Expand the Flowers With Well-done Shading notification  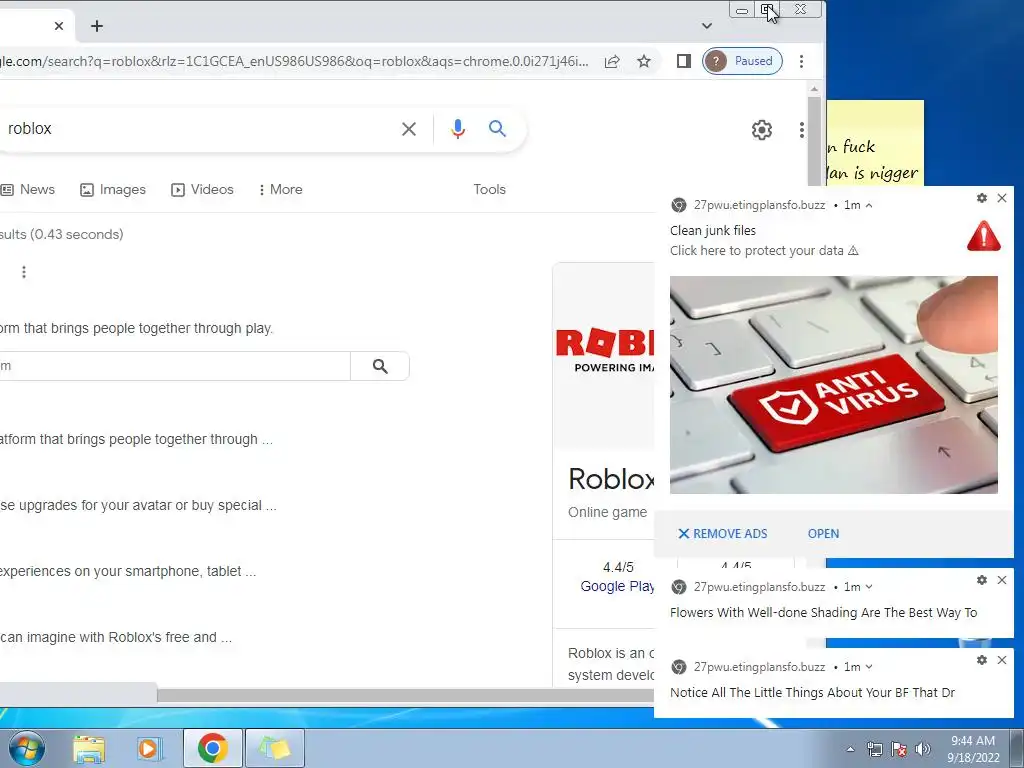[869, 587]
